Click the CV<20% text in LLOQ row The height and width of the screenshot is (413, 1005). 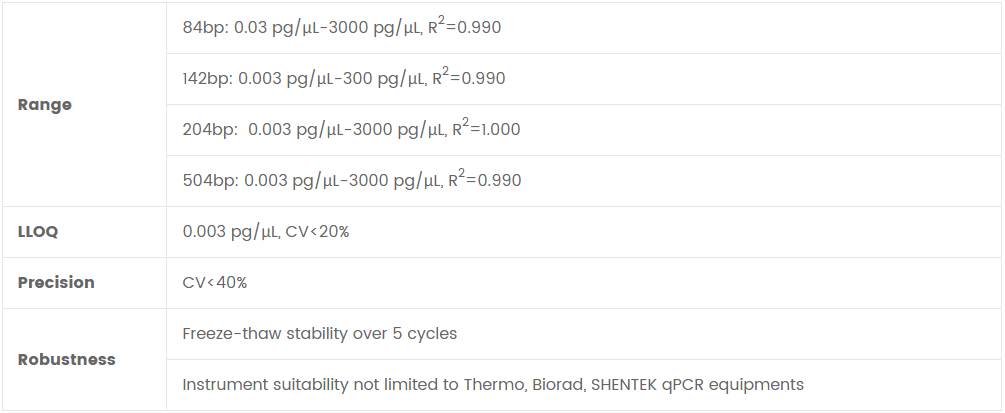(x=318, y=232)
